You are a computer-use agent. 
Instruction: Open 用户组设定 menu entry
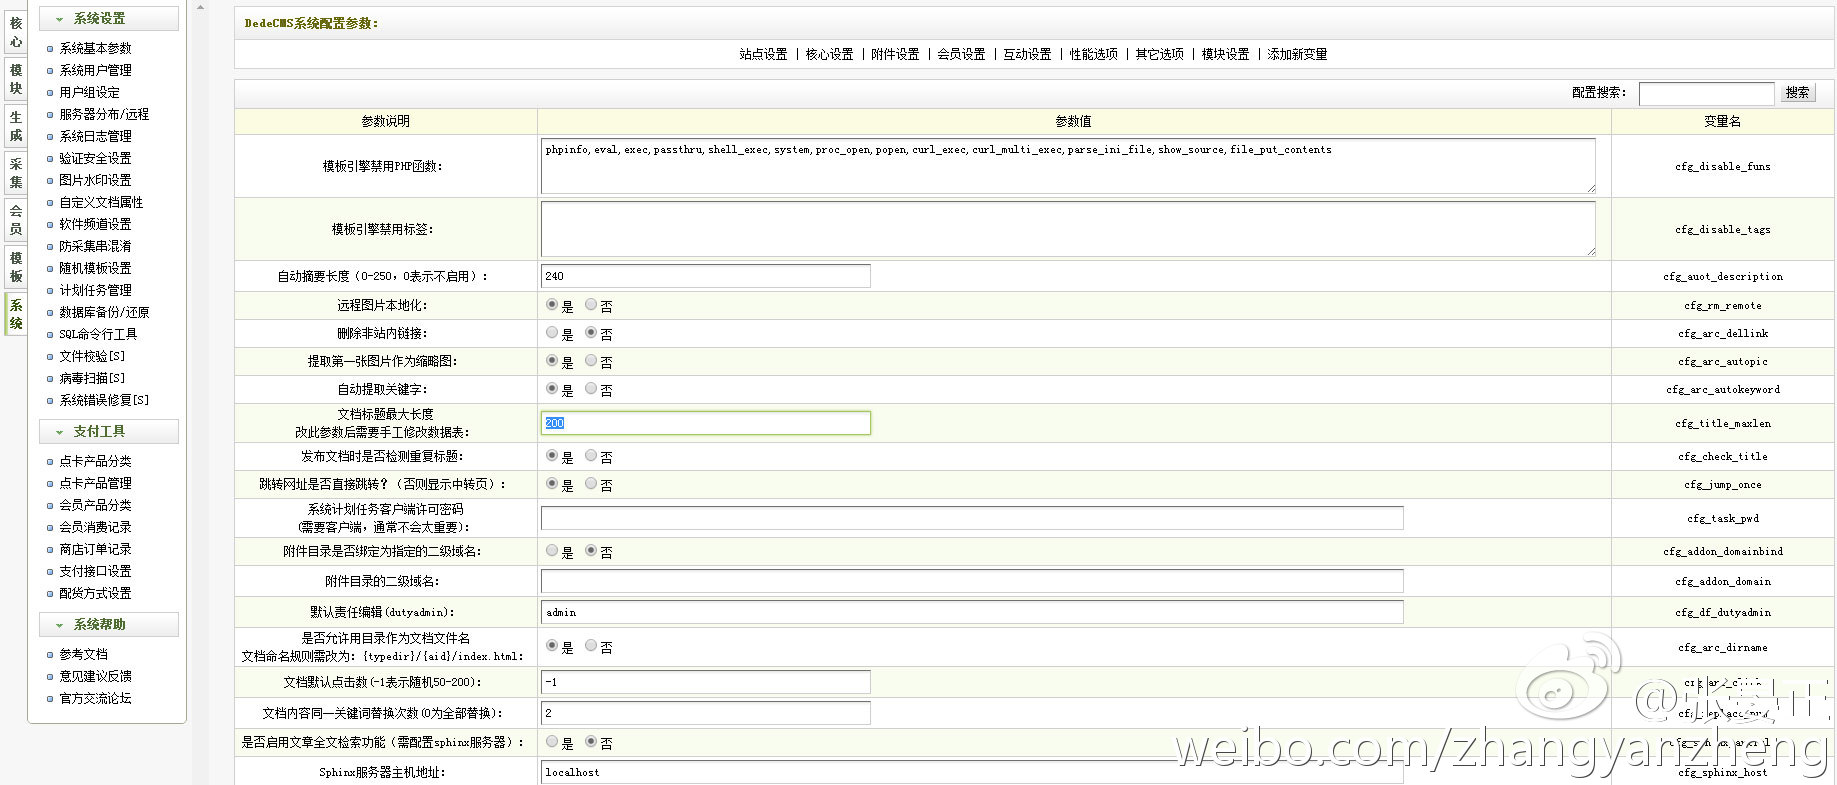[x=89, y=92]
